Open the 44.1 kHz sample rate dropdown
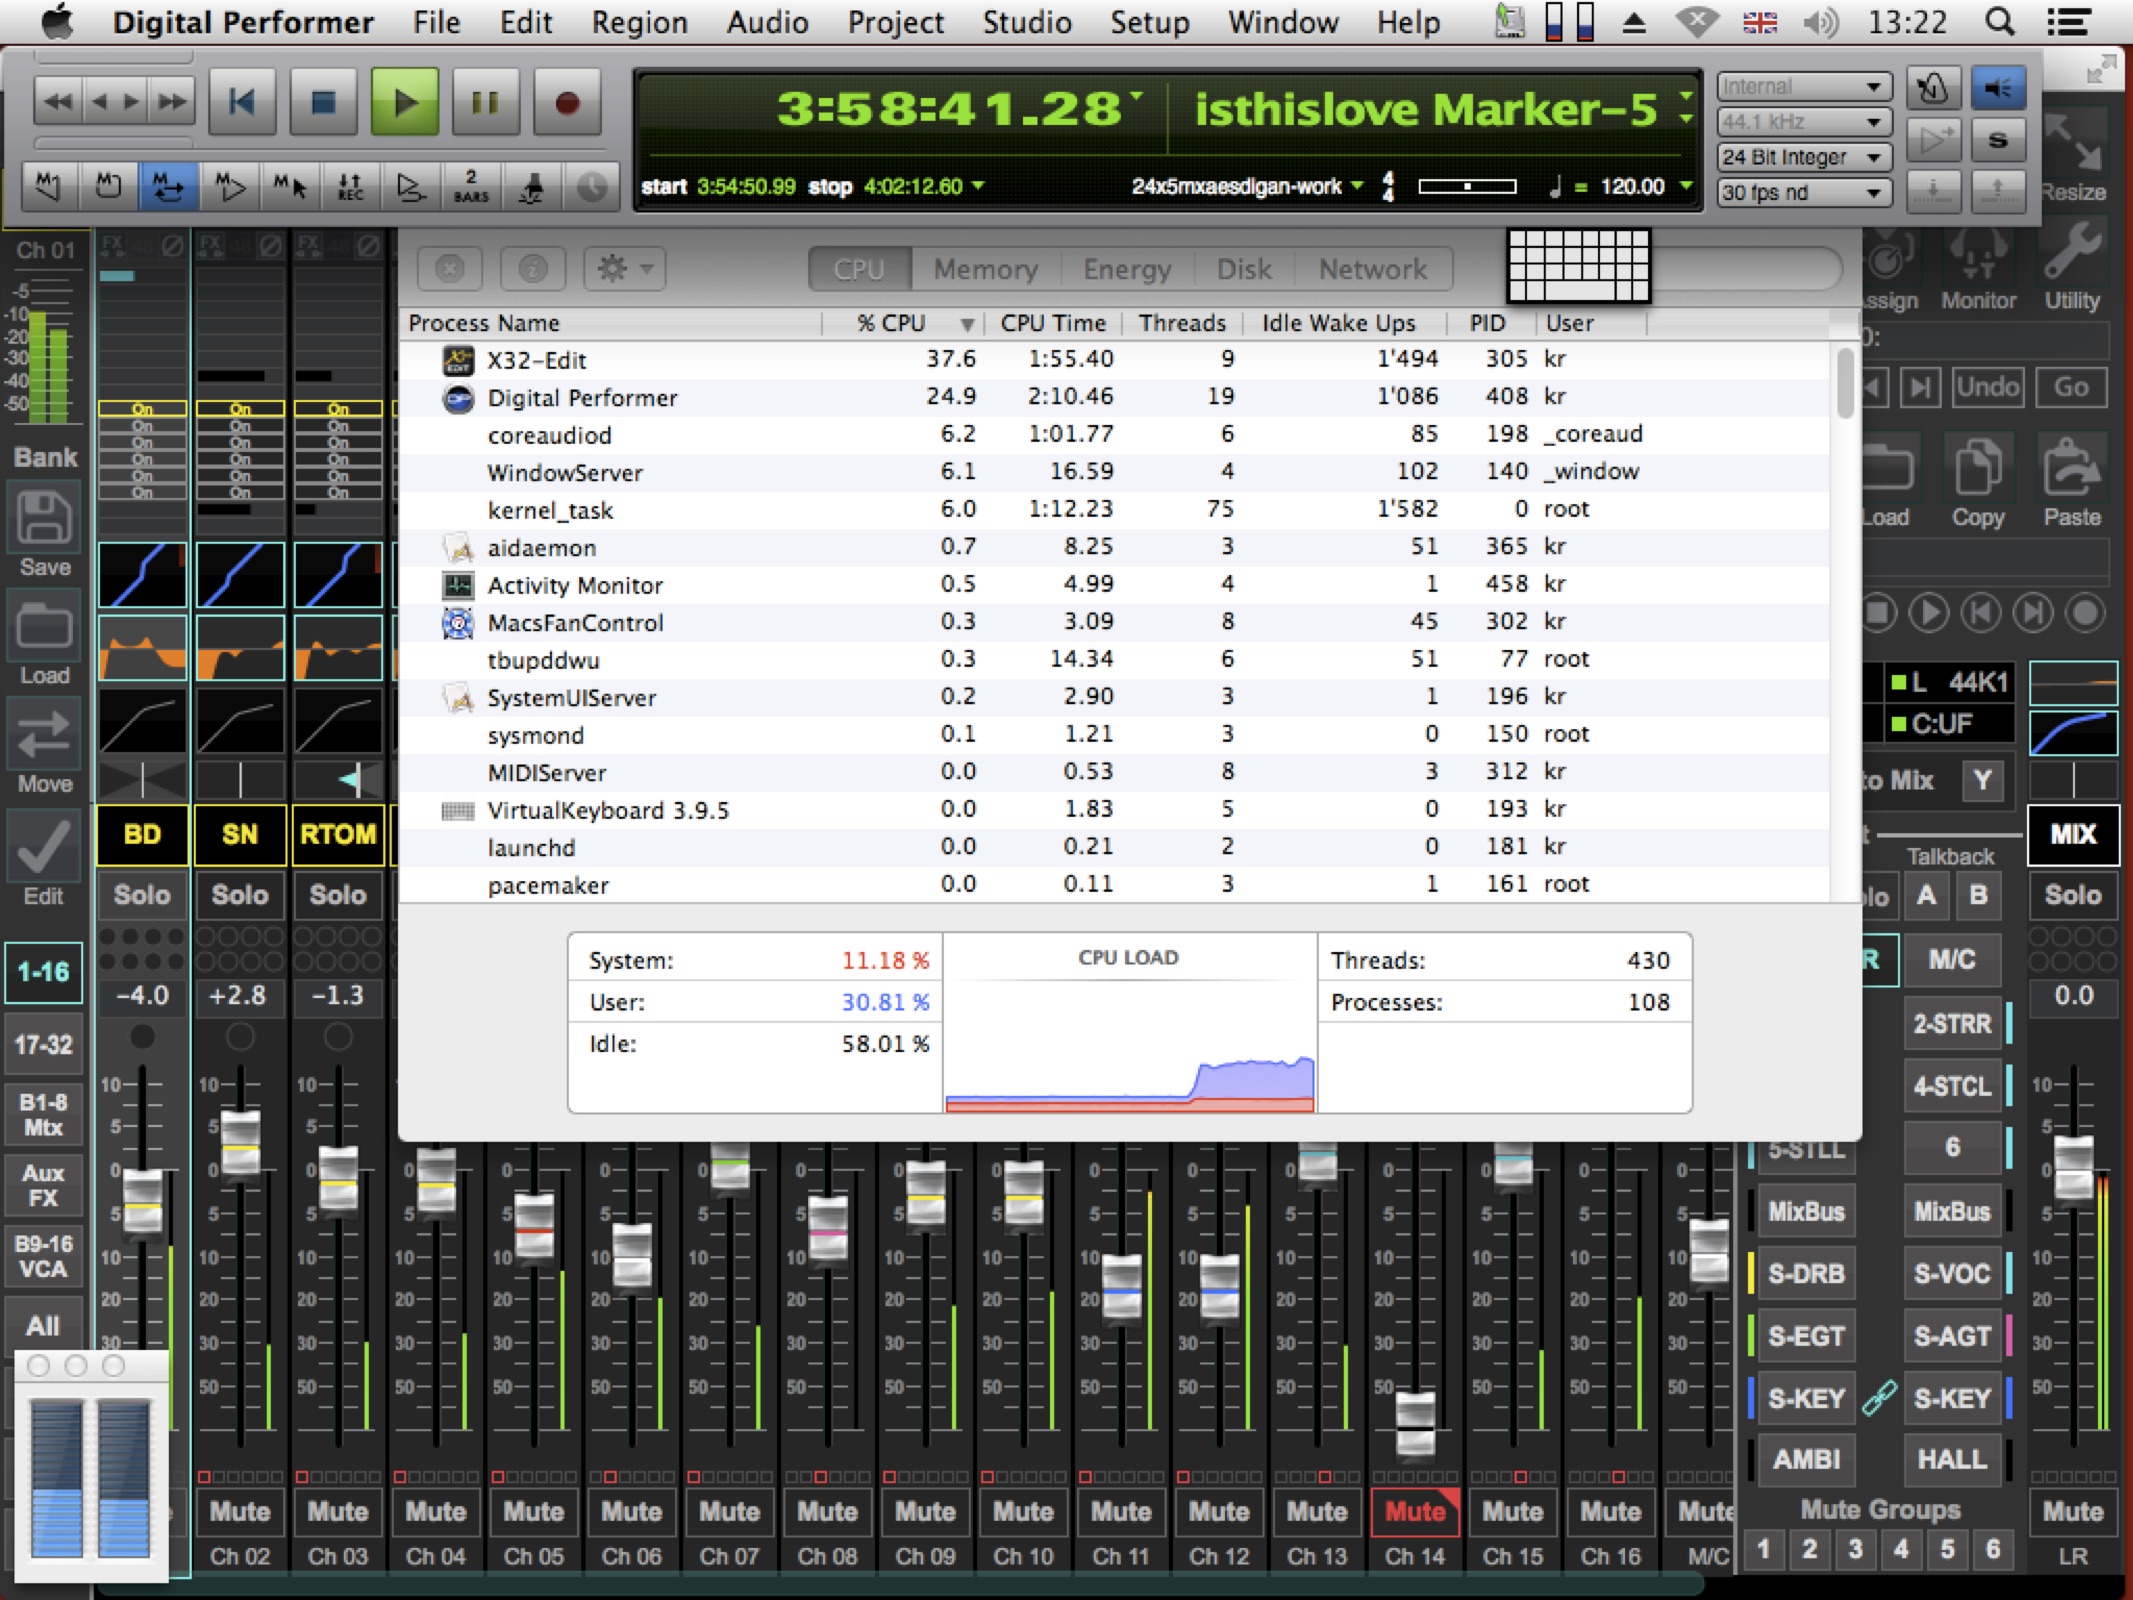The image size is (2133, 1600). 1803,122
